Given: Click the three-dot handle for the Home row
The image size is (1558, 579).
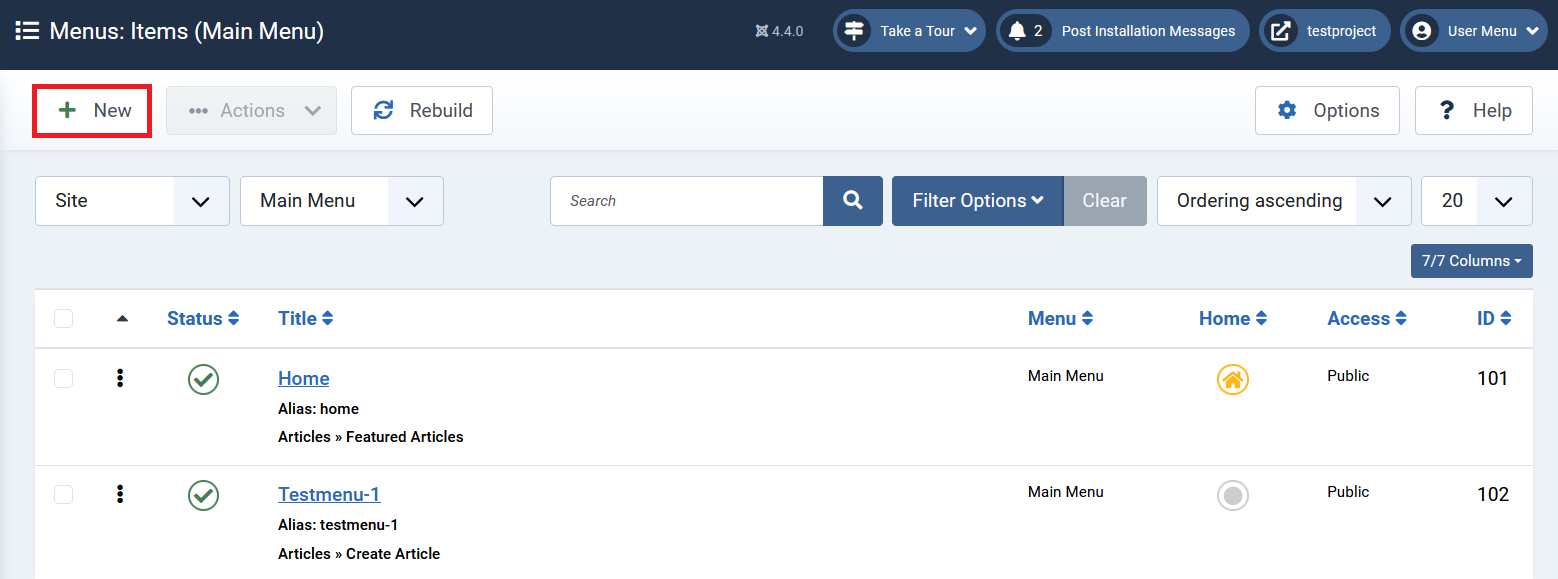Looking at the screenshot, I should pos(120,378).
